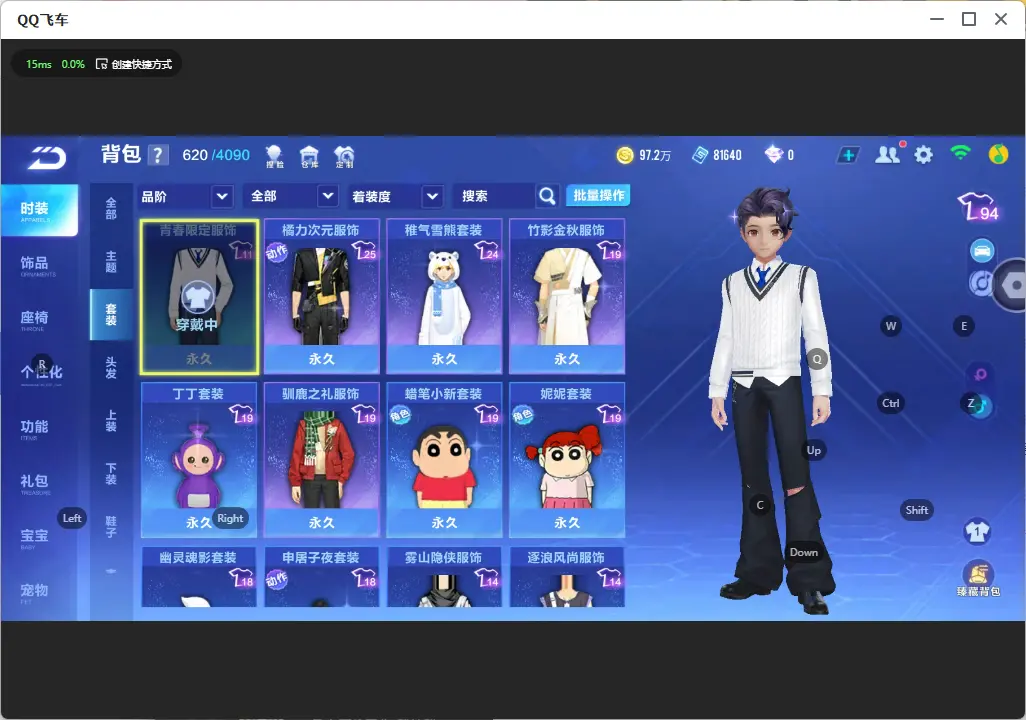Click the numbered shirt preset icon

977,531
